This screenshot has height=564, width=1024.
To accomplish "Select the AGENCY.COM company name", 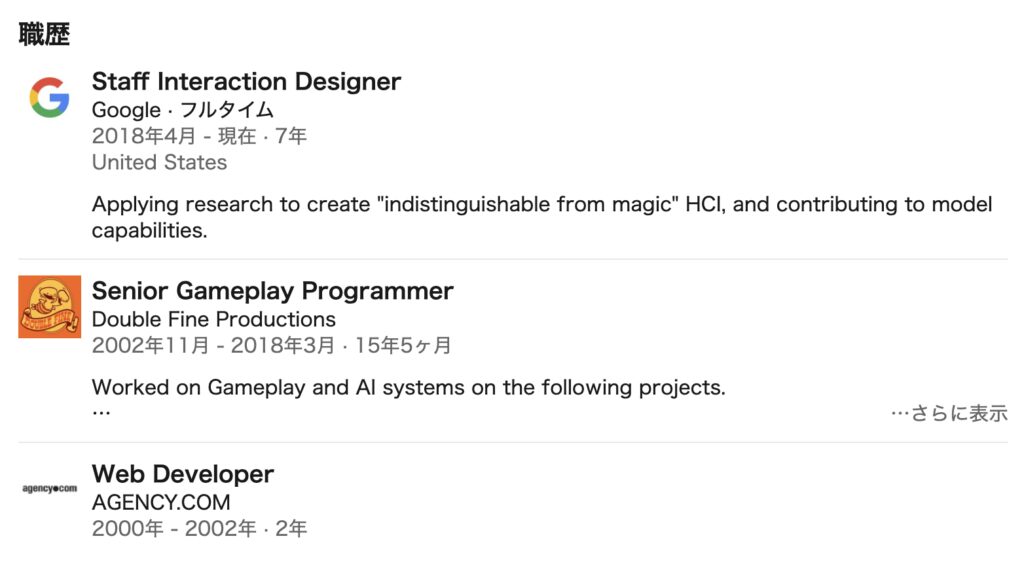I will pos(161,503).
